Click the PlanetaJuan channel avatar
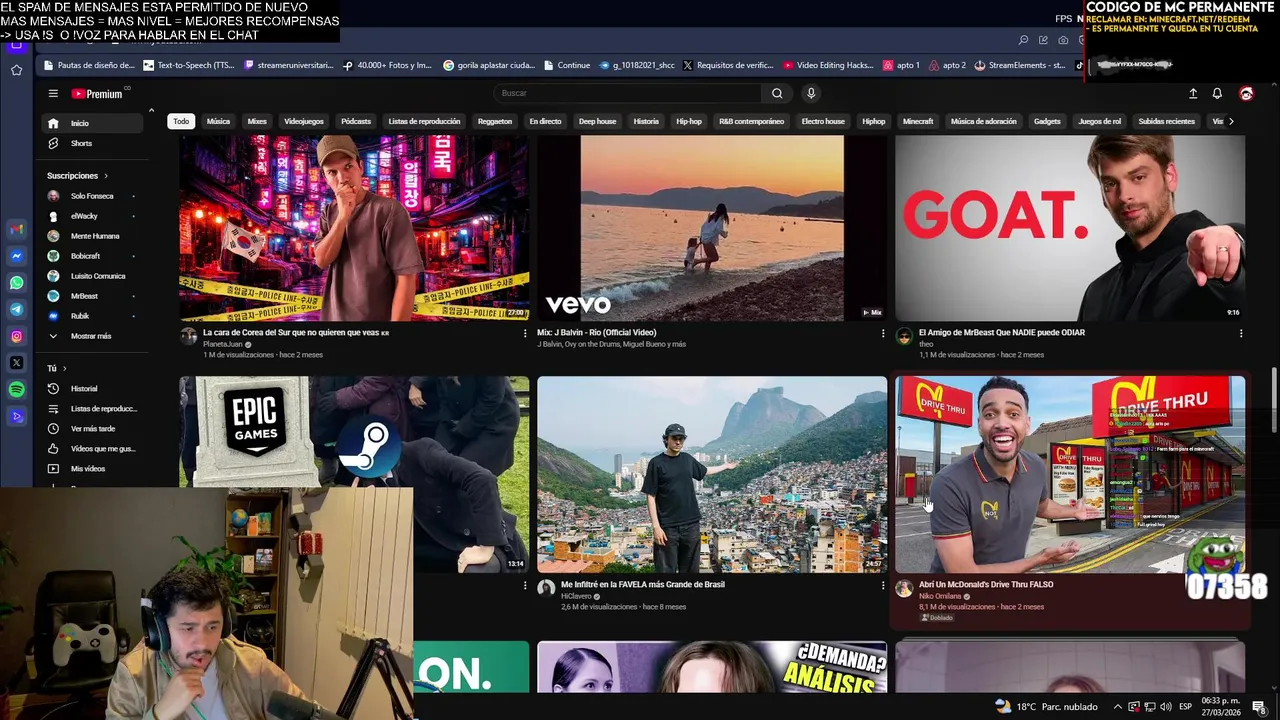The image size is (1280, 720). point(188,336)
